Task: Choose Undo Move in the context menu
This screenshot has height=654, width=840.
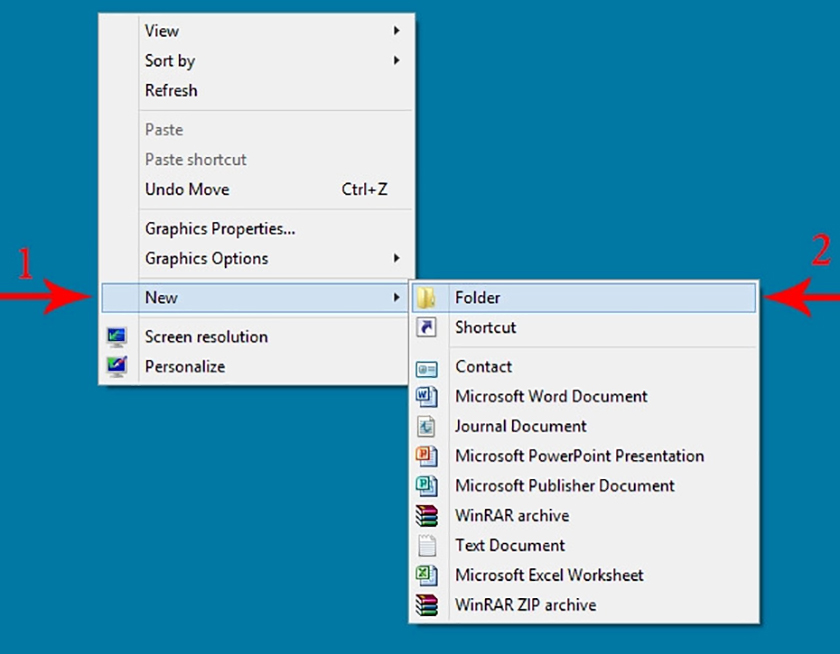Action: [x=187, y=189]
